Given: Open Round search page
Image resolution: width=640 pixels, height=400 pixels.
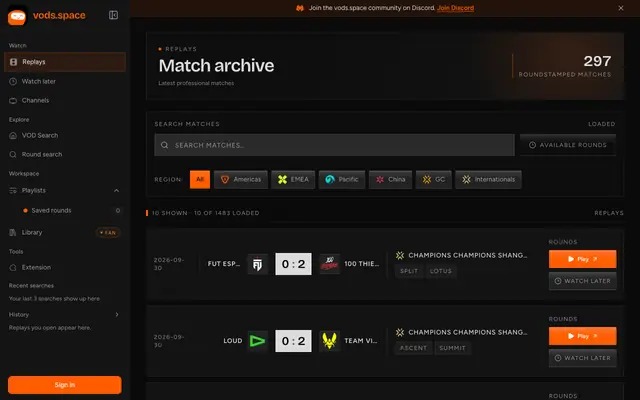Looking at the screenshot, I should [65, 154].
